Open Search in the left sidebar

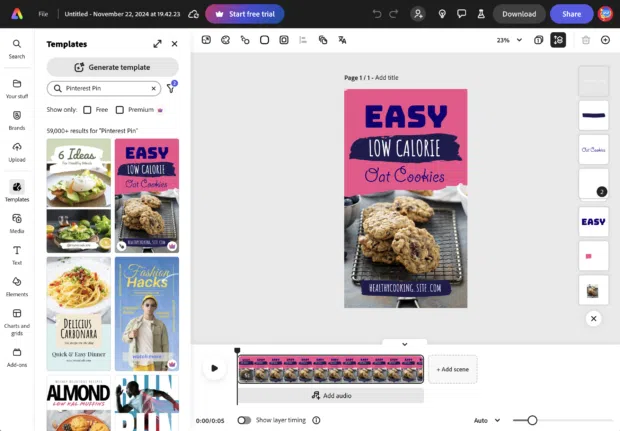pos(17,49)
